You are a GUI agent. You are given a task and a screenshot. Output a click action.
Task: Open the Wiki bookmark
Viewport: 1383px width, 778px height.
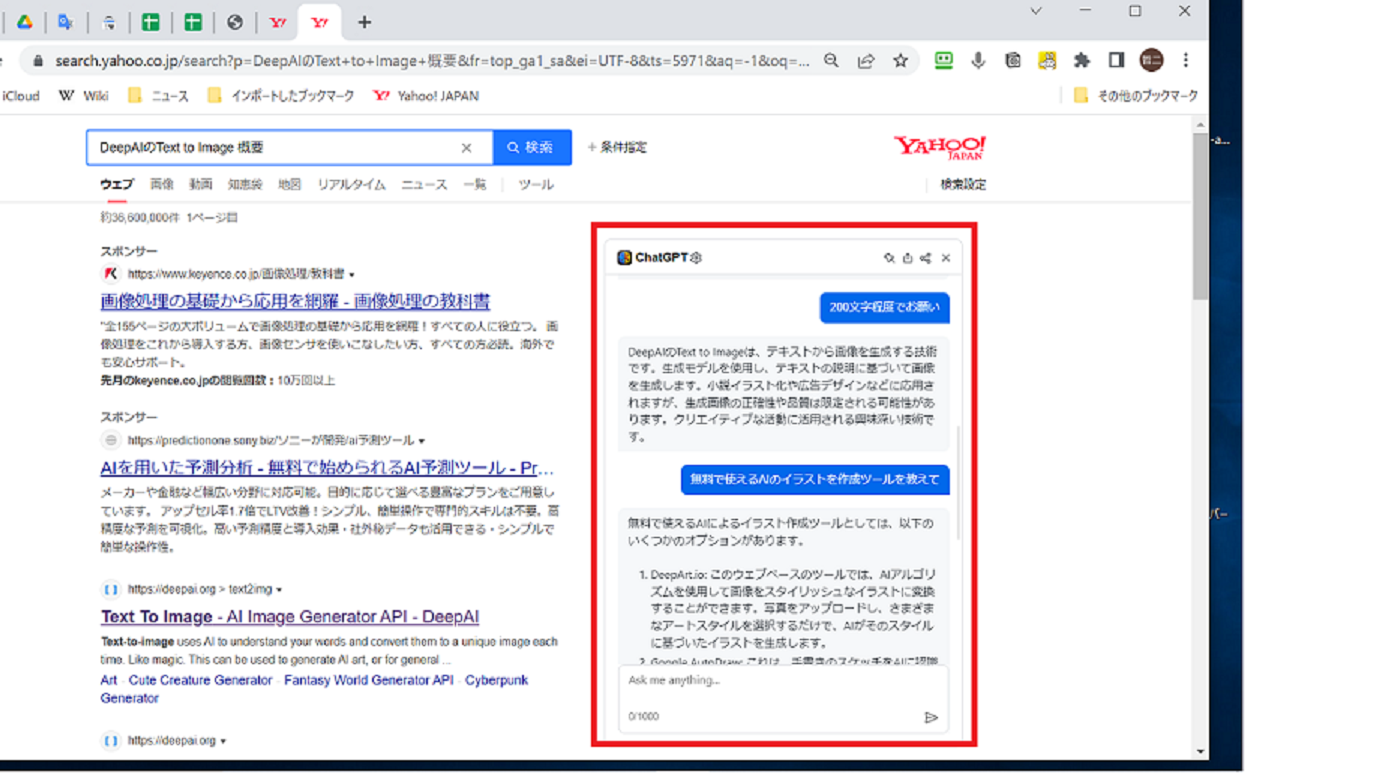point(84,96)
